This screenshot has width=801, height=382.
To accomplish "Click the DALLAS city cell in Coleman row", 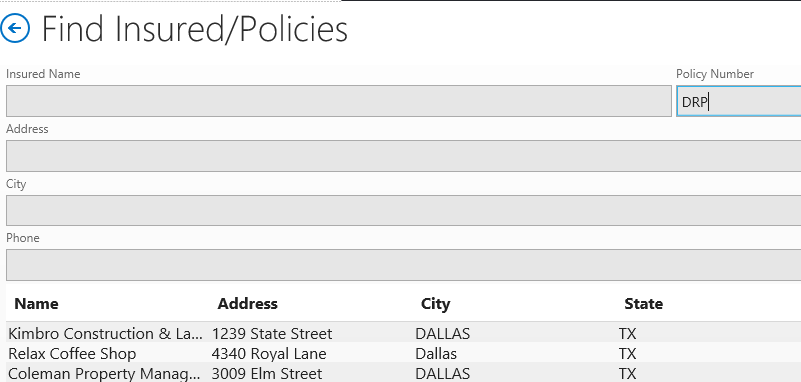I will pos(442,373).
